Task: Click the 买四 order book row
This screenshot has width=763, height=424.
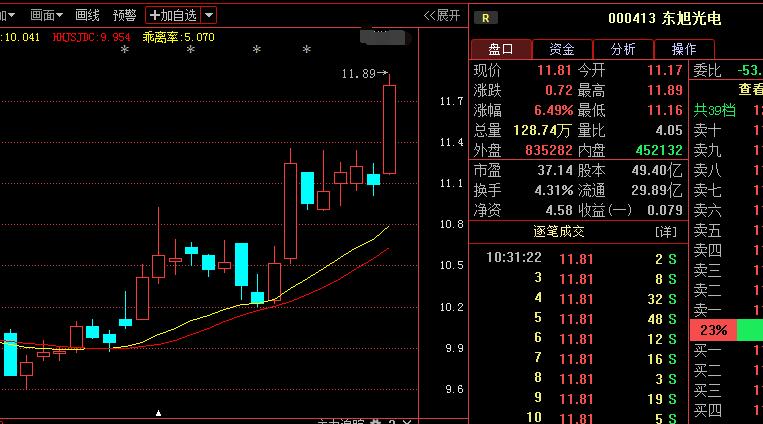Action: click(727, 410)
